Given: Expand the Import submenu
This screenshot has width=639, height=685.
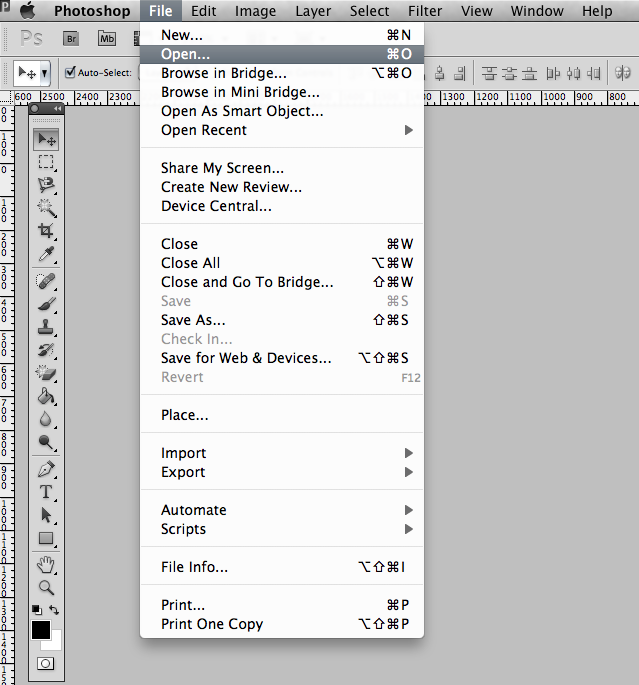Looking at the screenshot, I should point(282,453).
